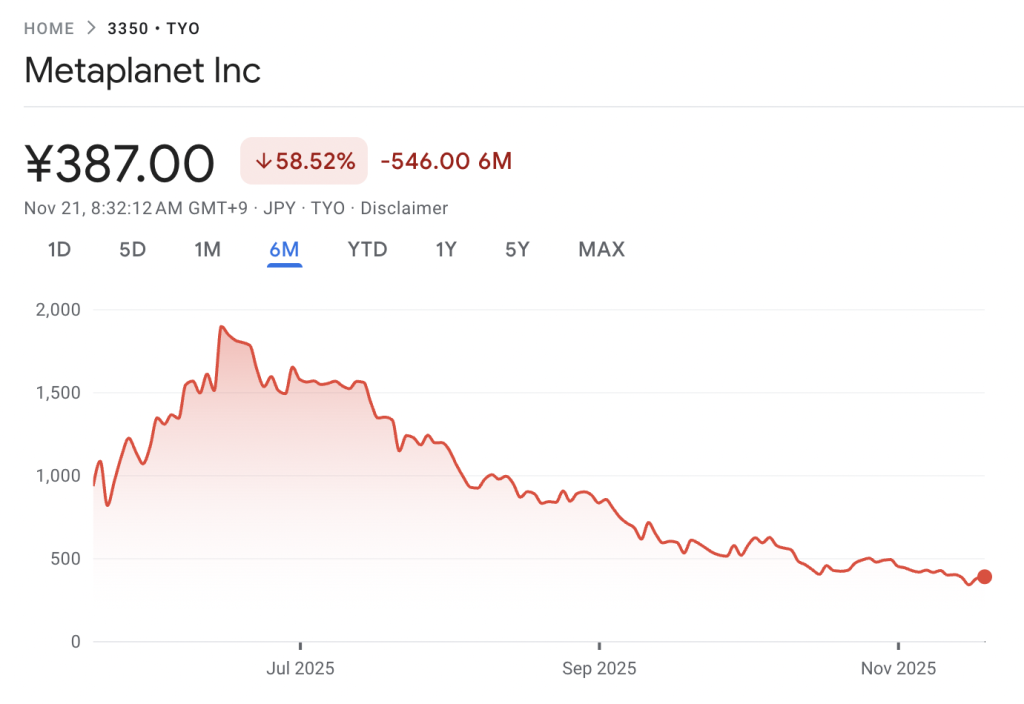Click the HOME breadcrumb link
The height and width of the screenshot is (704, 1024).
coord(49,28)
